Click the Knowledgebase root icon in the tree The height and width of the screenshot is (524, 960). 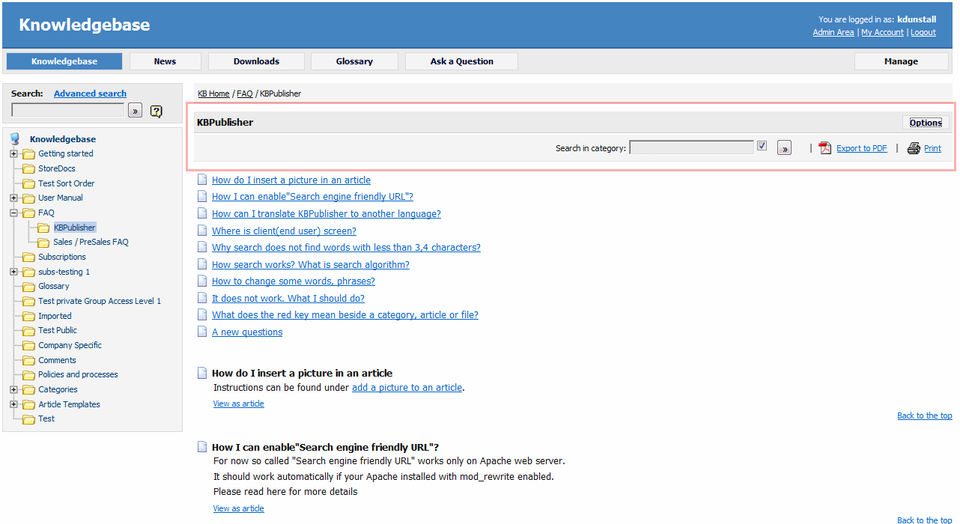15,139
